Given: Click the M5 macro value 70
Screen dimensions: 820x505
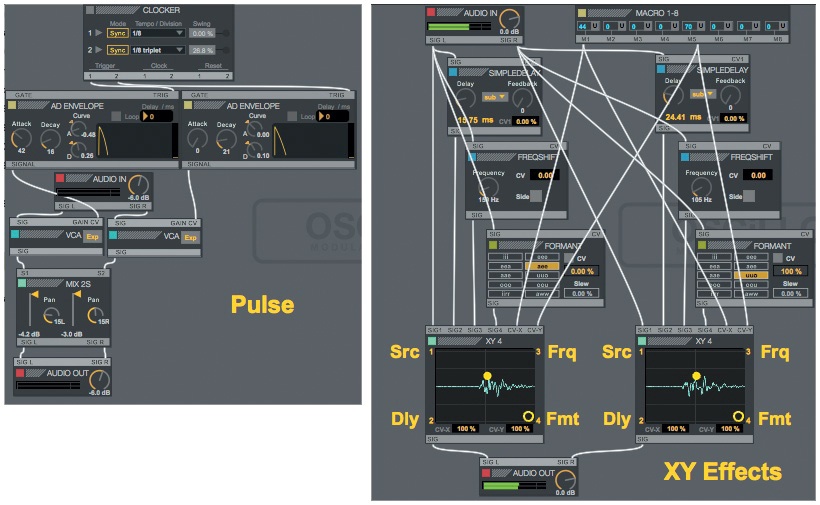Looking at the screenshot, I should [x=688, y=26].
